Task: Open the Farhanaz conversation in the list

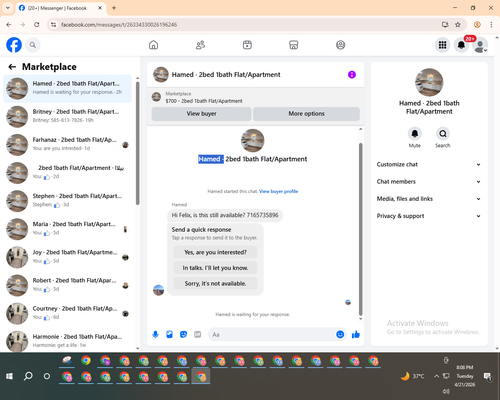Action: [x=68, y=145]
